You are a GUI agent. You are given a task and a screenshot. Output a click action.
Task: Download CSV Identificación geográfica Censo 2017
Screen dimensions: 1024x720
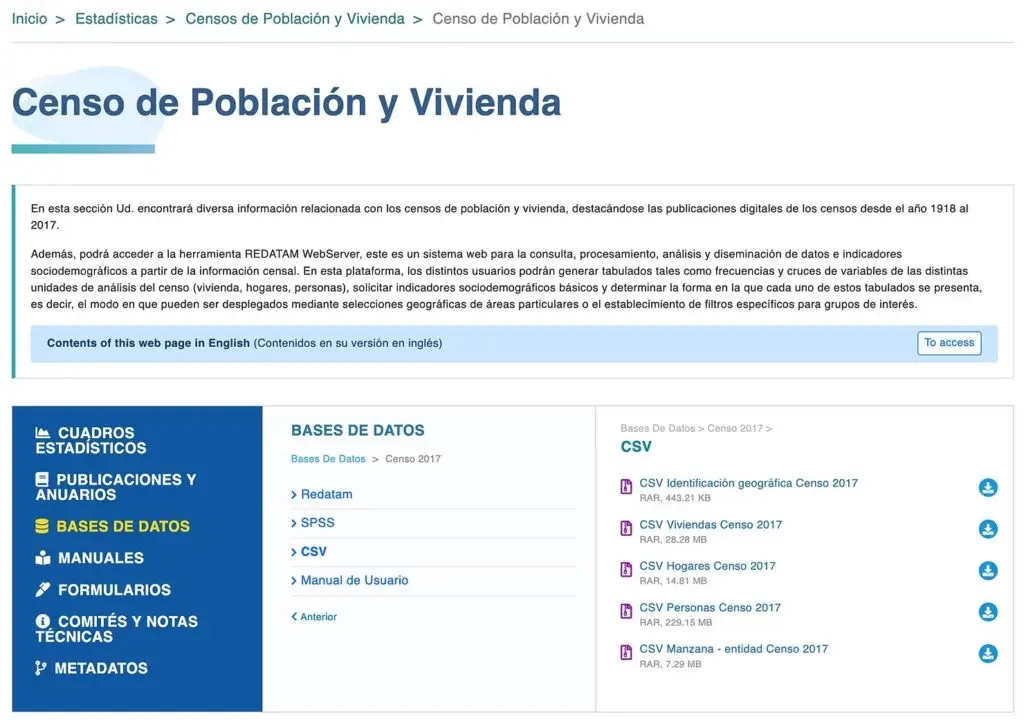(x=988, y=487)
